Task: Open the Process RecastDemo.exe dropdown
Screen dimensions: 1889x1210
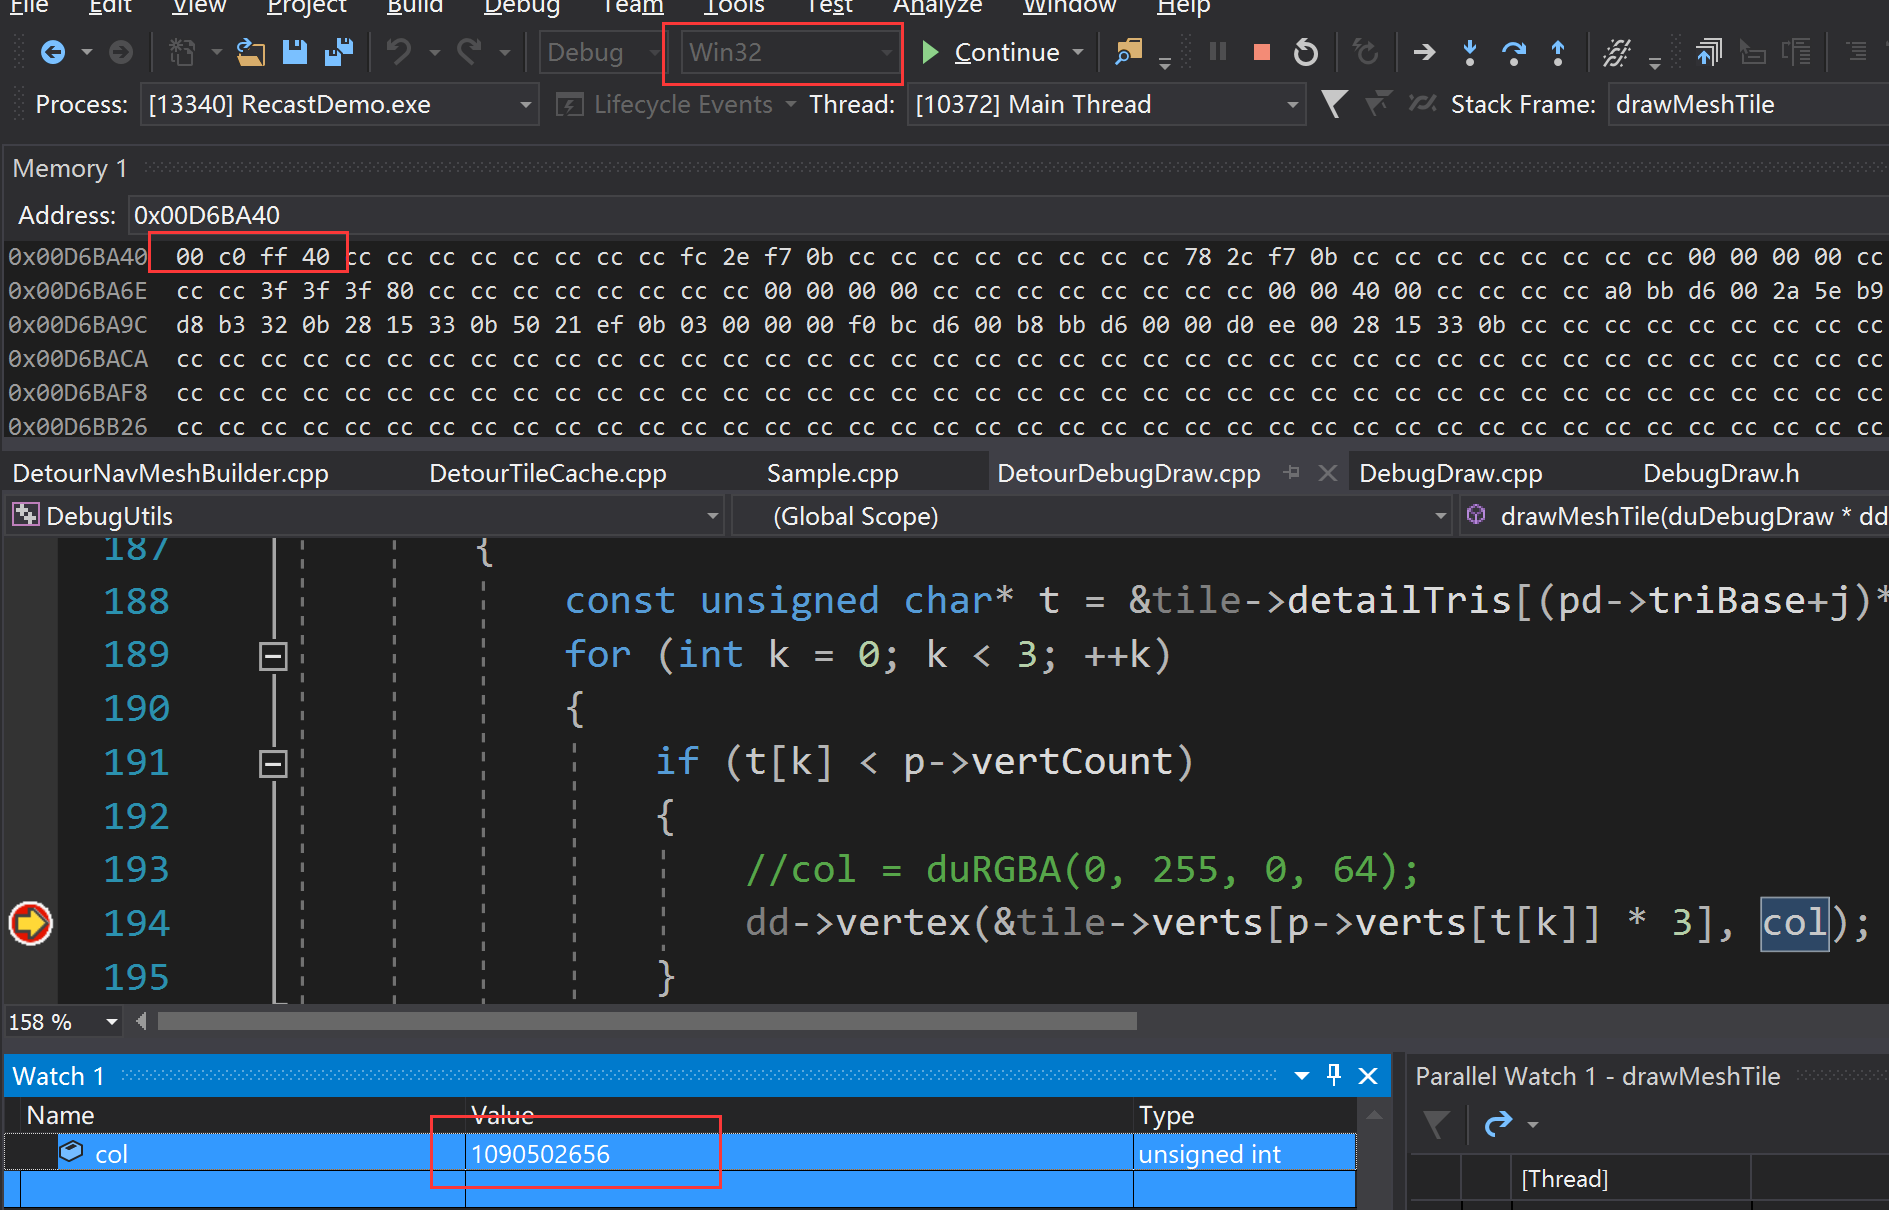Action: (338, 104)
